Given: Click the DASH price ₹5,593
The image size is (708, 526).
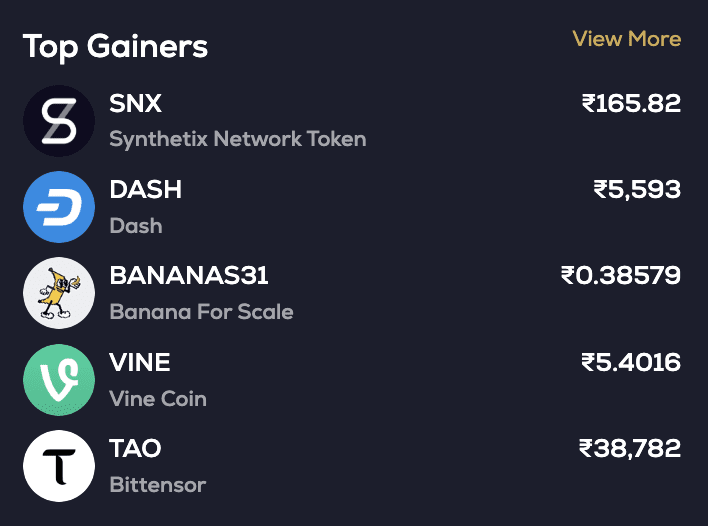Looking at the screenshot, I should [x=637, y=189].
